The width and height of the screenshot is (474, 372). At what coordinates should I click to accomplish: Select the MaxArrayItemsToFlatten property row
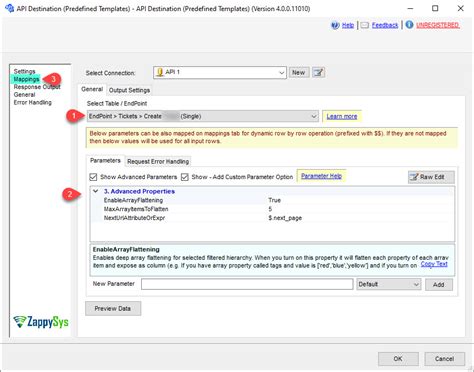[272, 209]
